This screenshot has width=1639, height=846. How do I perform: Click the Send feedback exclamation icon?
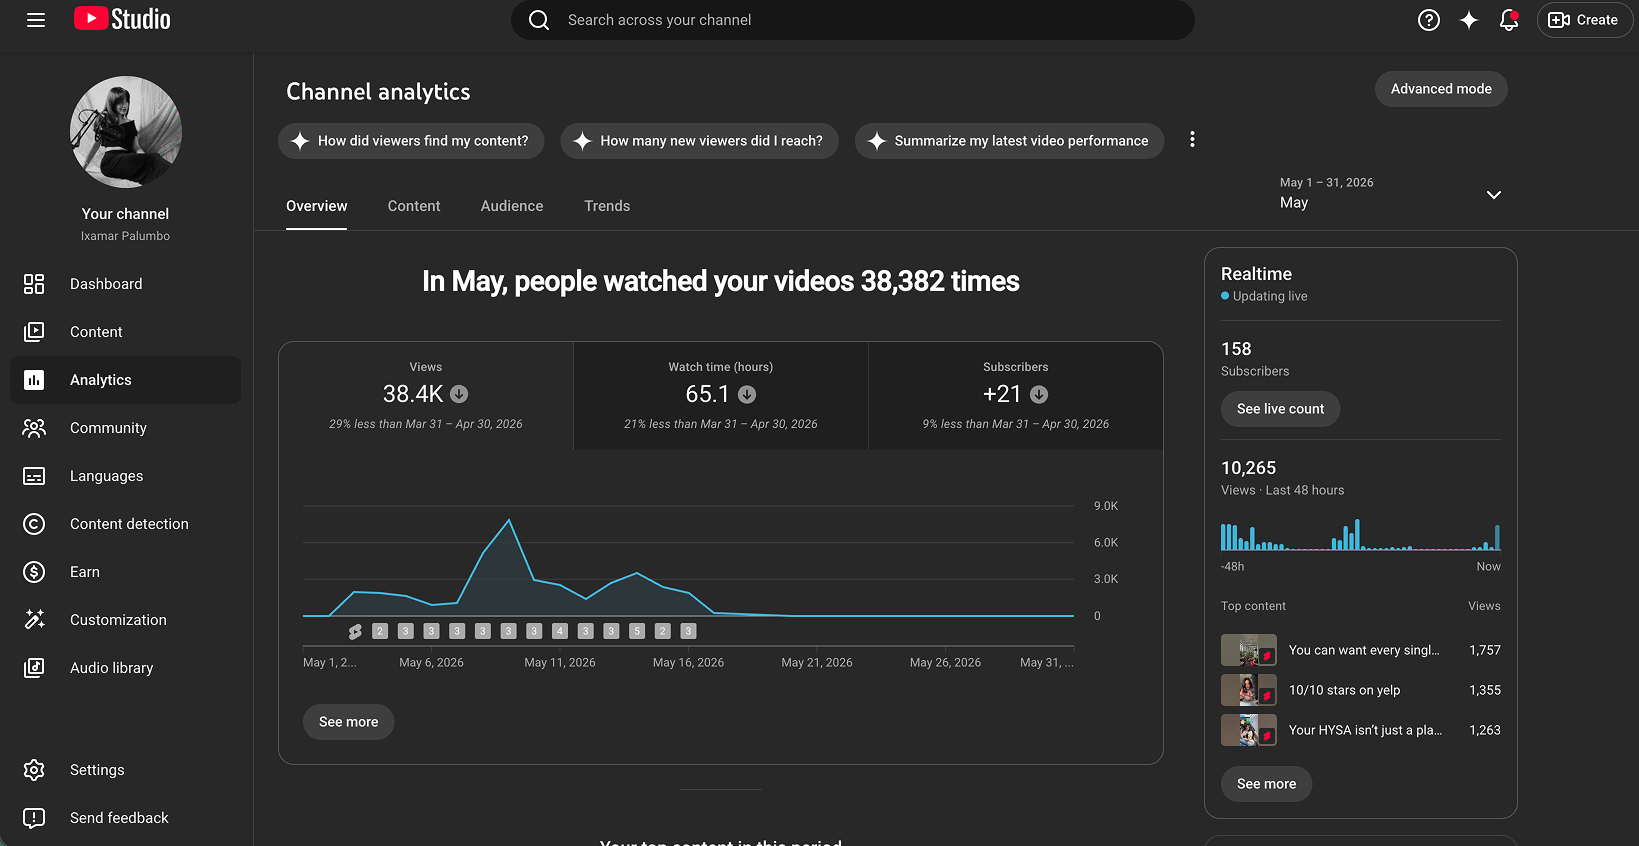34,818
